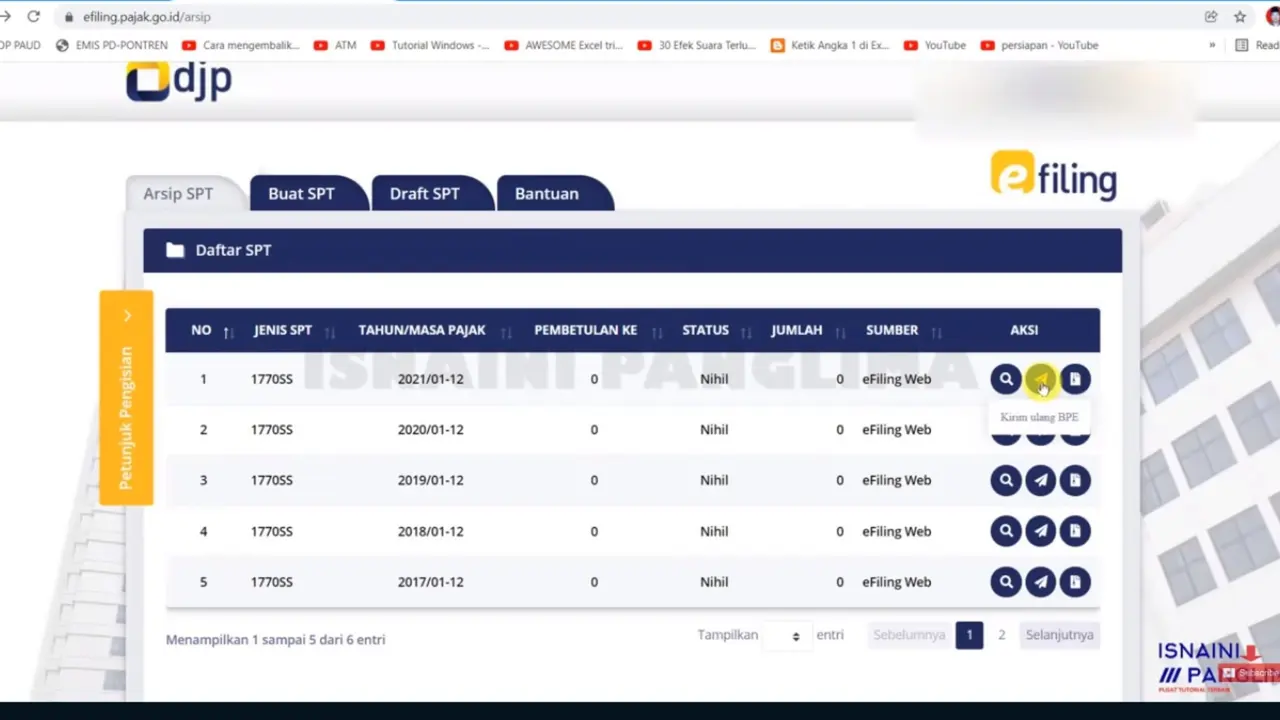Click the paper-plane resend icon in the 2018/01-12 row
Screen dimensions: 1280x720
pyautogui.click(x=1040, y=531)
